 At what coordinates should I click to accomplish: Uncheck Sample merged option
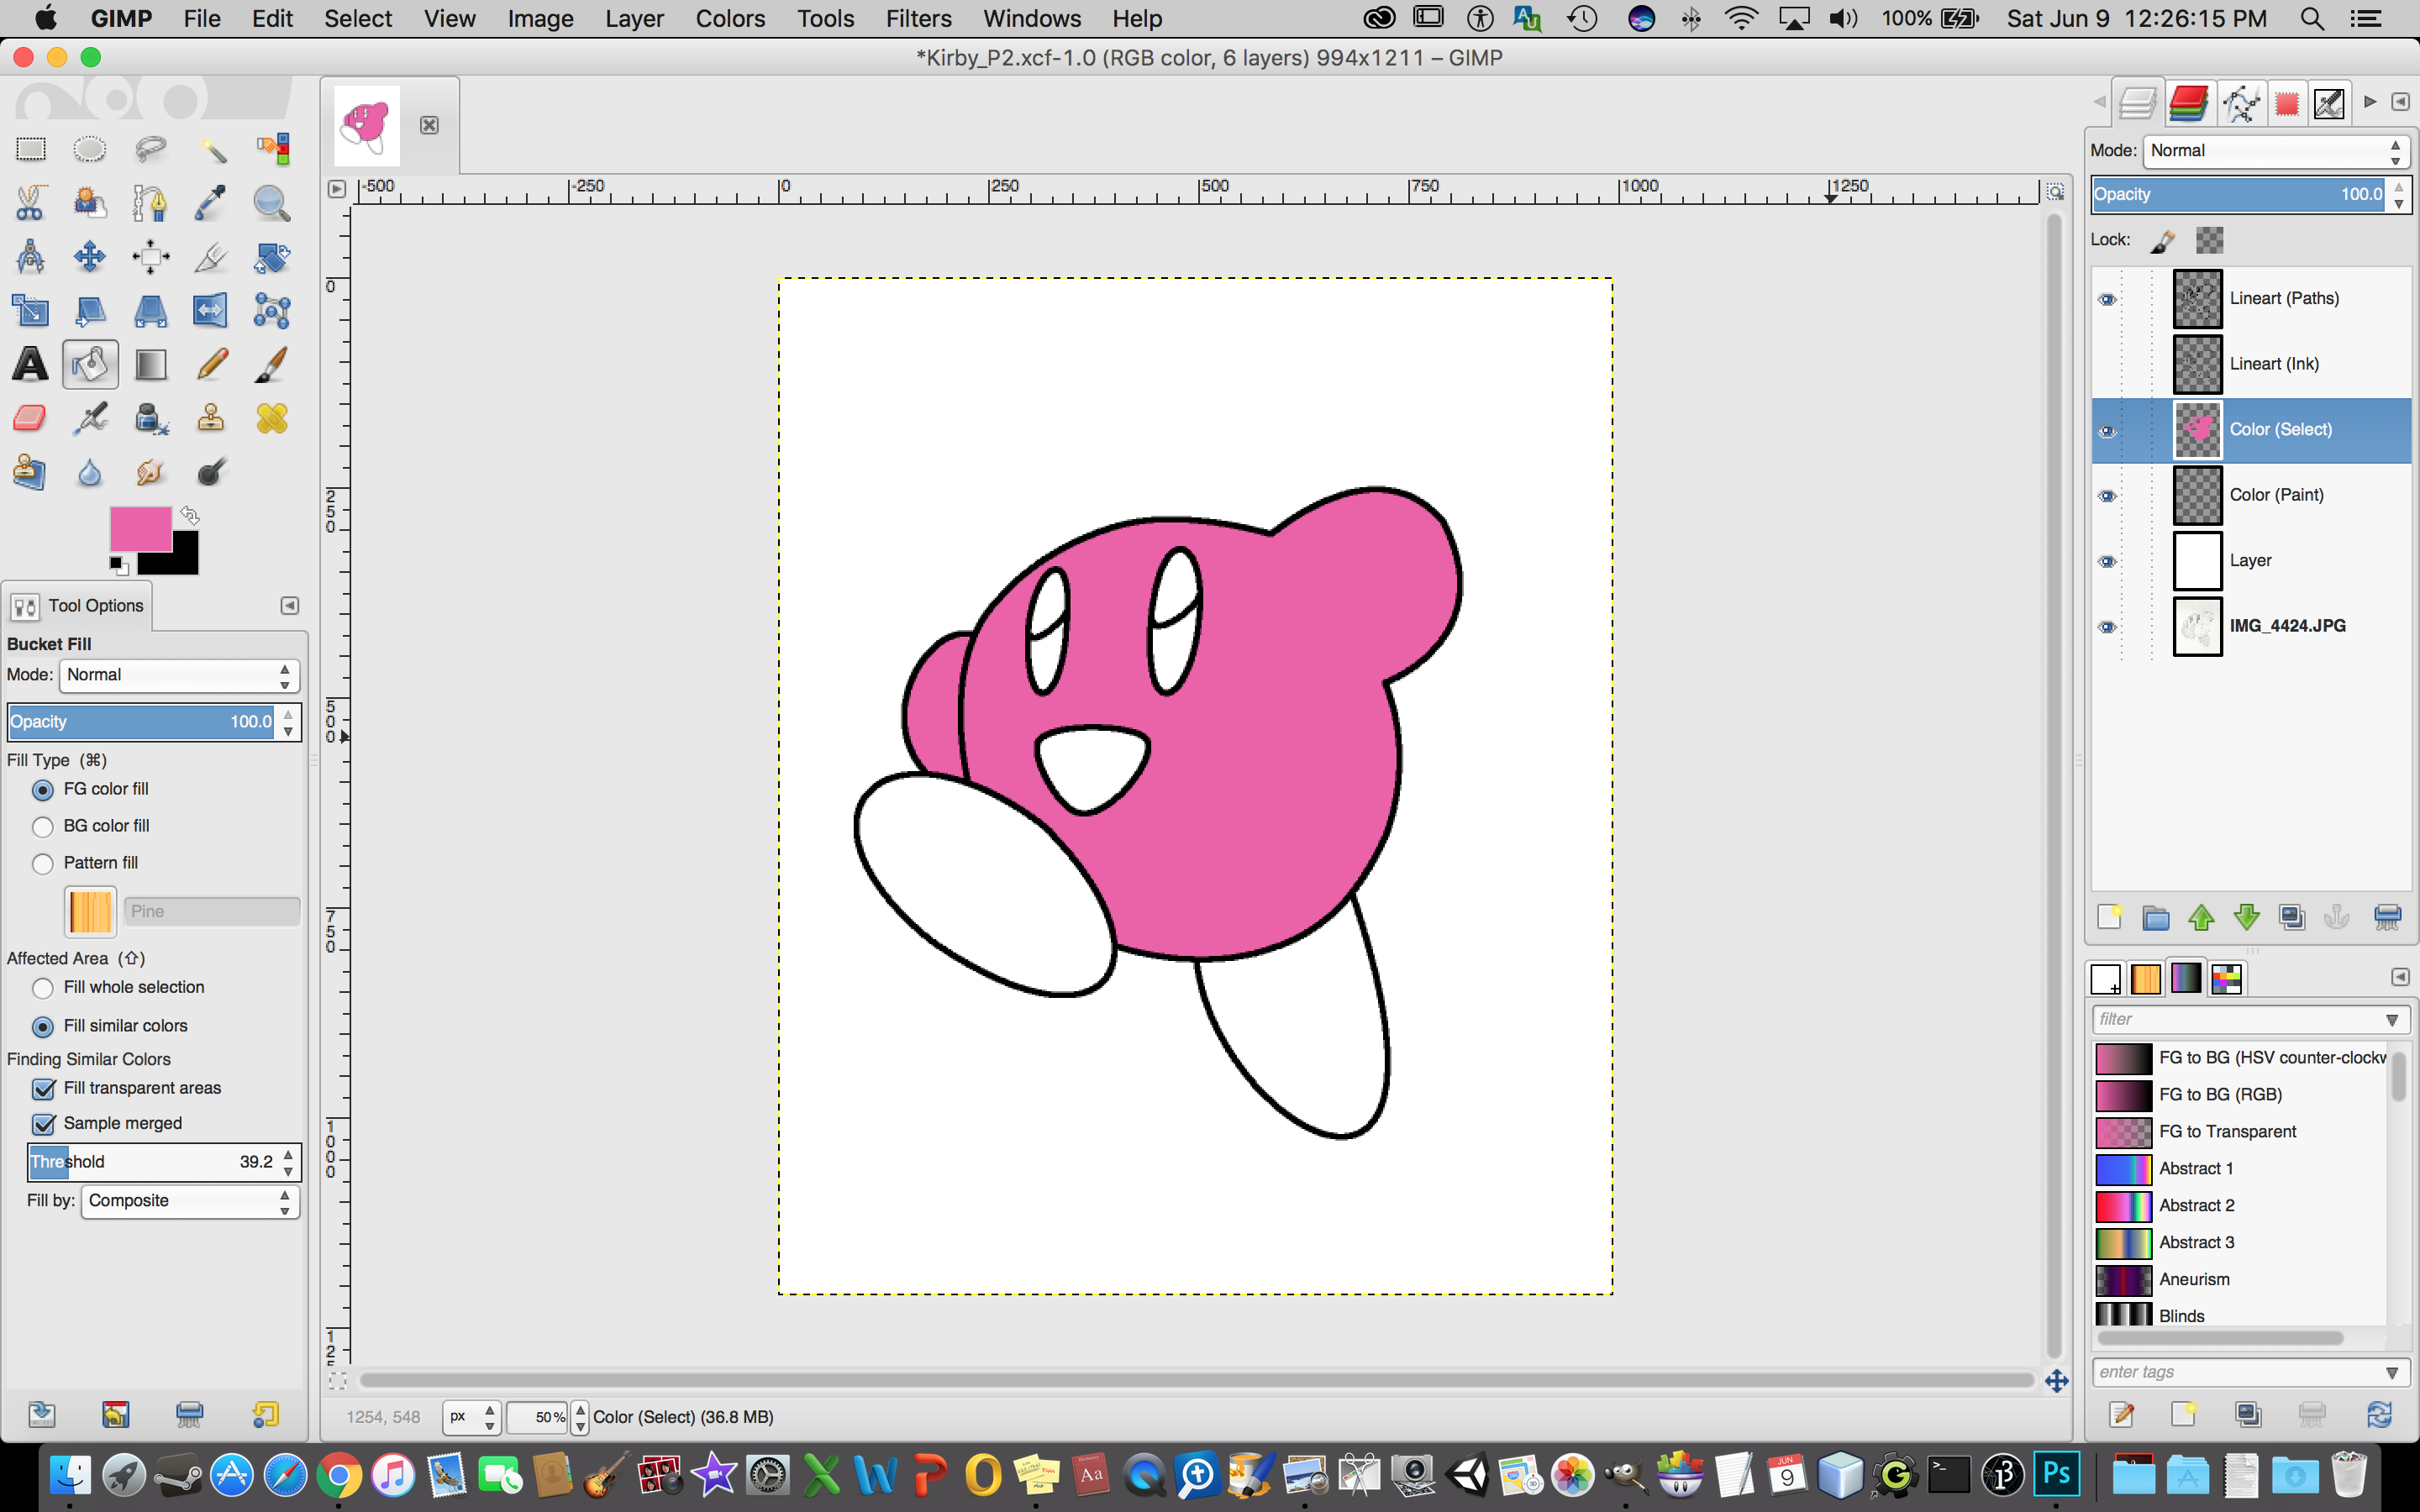click(44, 1124)
